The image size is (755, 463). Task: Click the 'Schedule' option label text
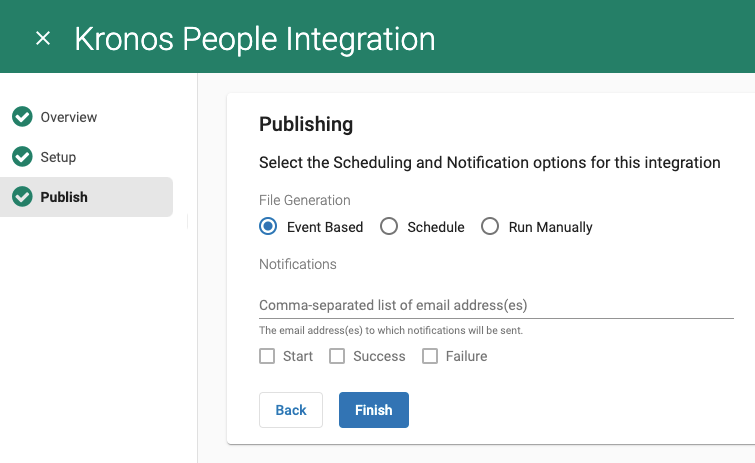click(436, 227)
